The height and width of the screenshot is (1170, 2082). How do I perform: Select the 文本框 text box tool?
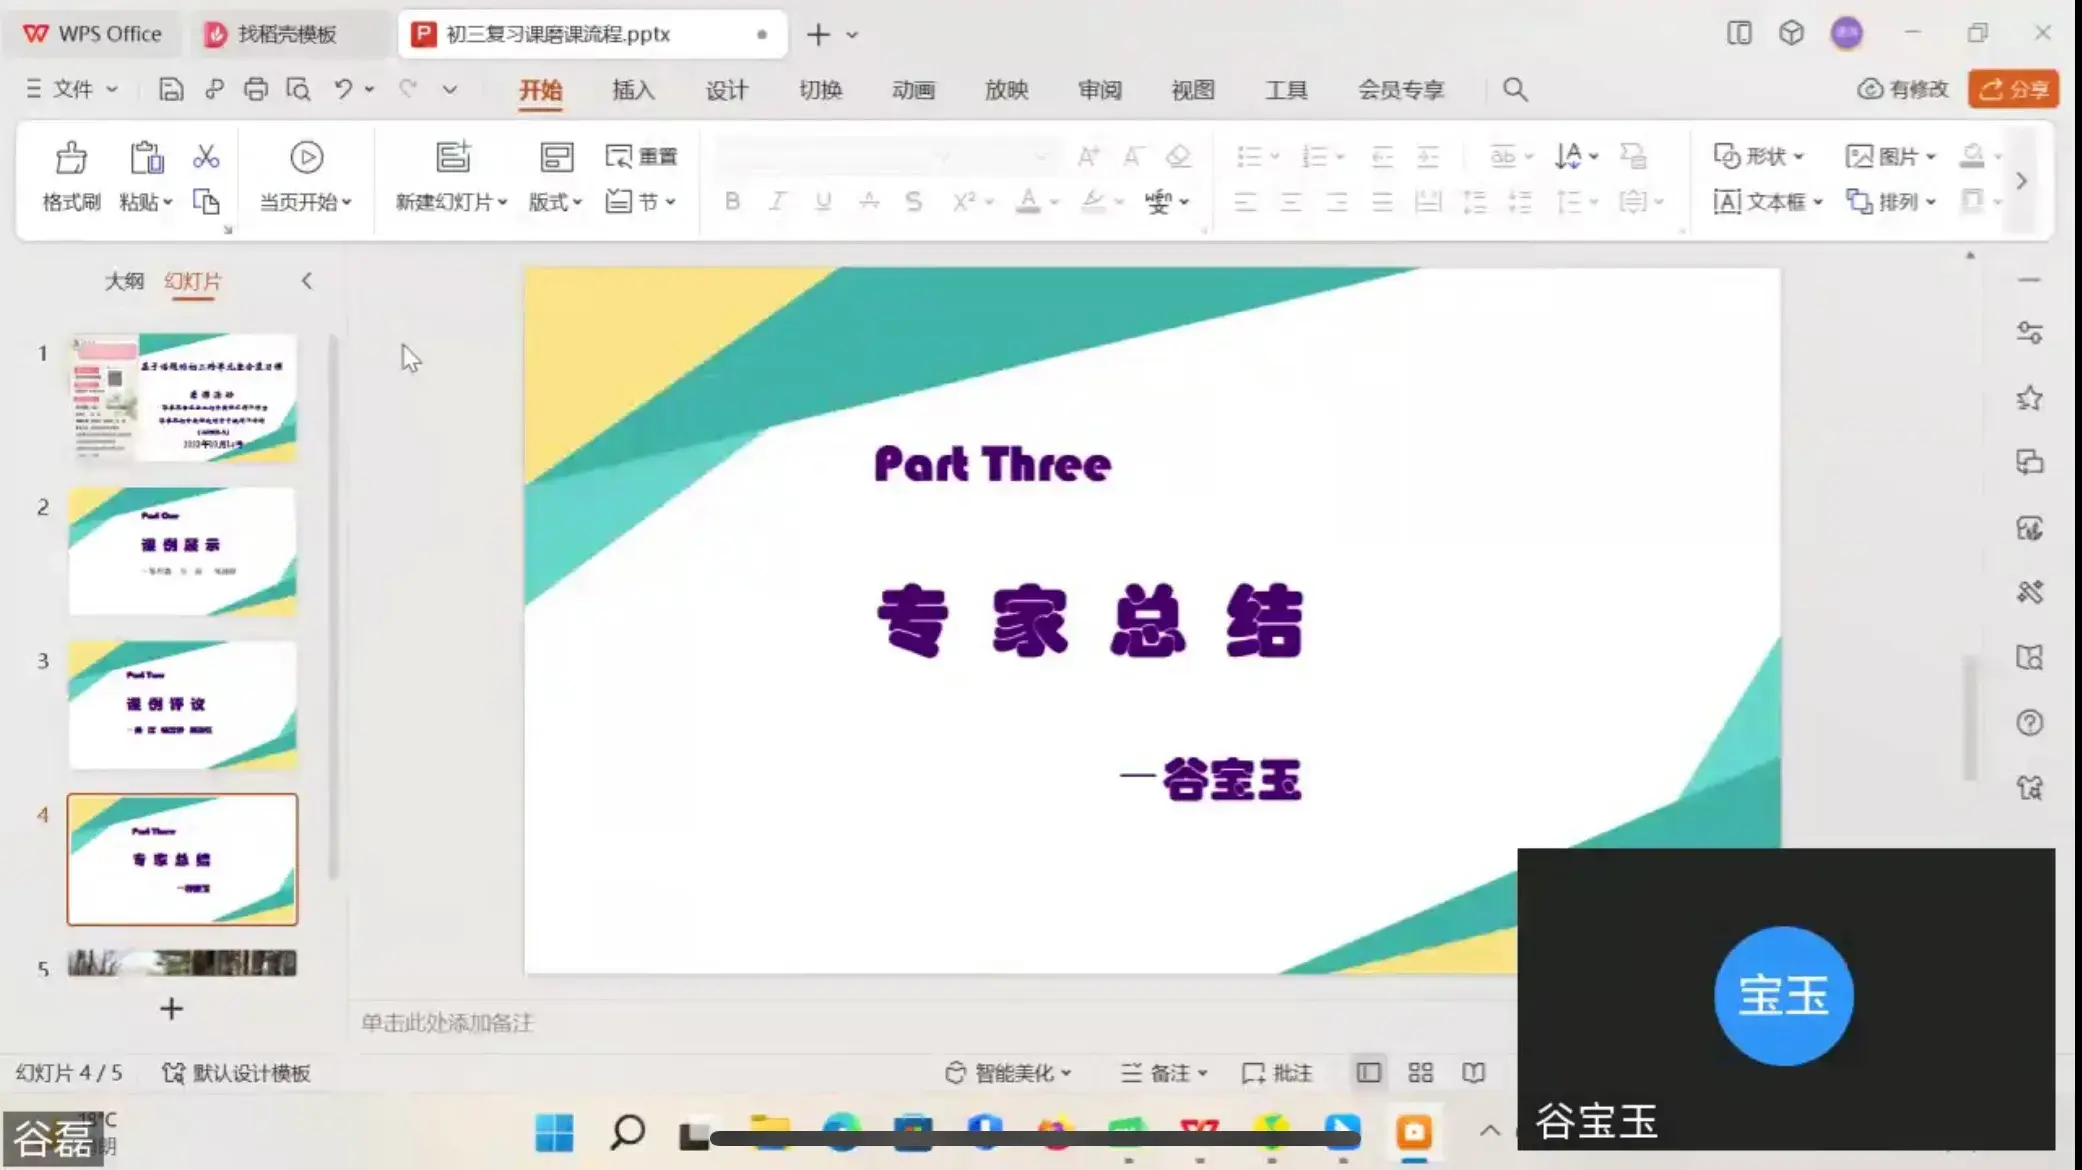tap(1764, 202)
